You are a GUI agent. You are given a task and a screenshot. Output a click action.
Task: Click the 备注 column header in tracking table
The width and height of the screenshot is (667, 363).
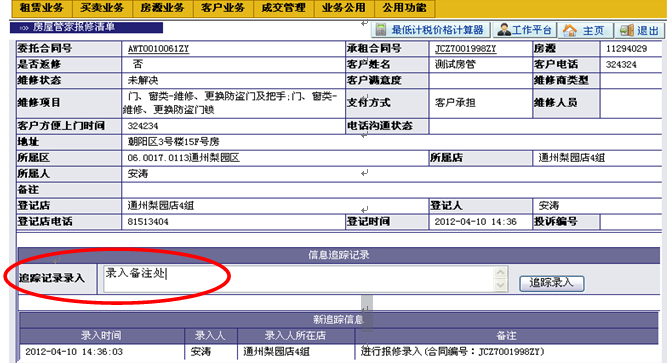click(506, 336)
